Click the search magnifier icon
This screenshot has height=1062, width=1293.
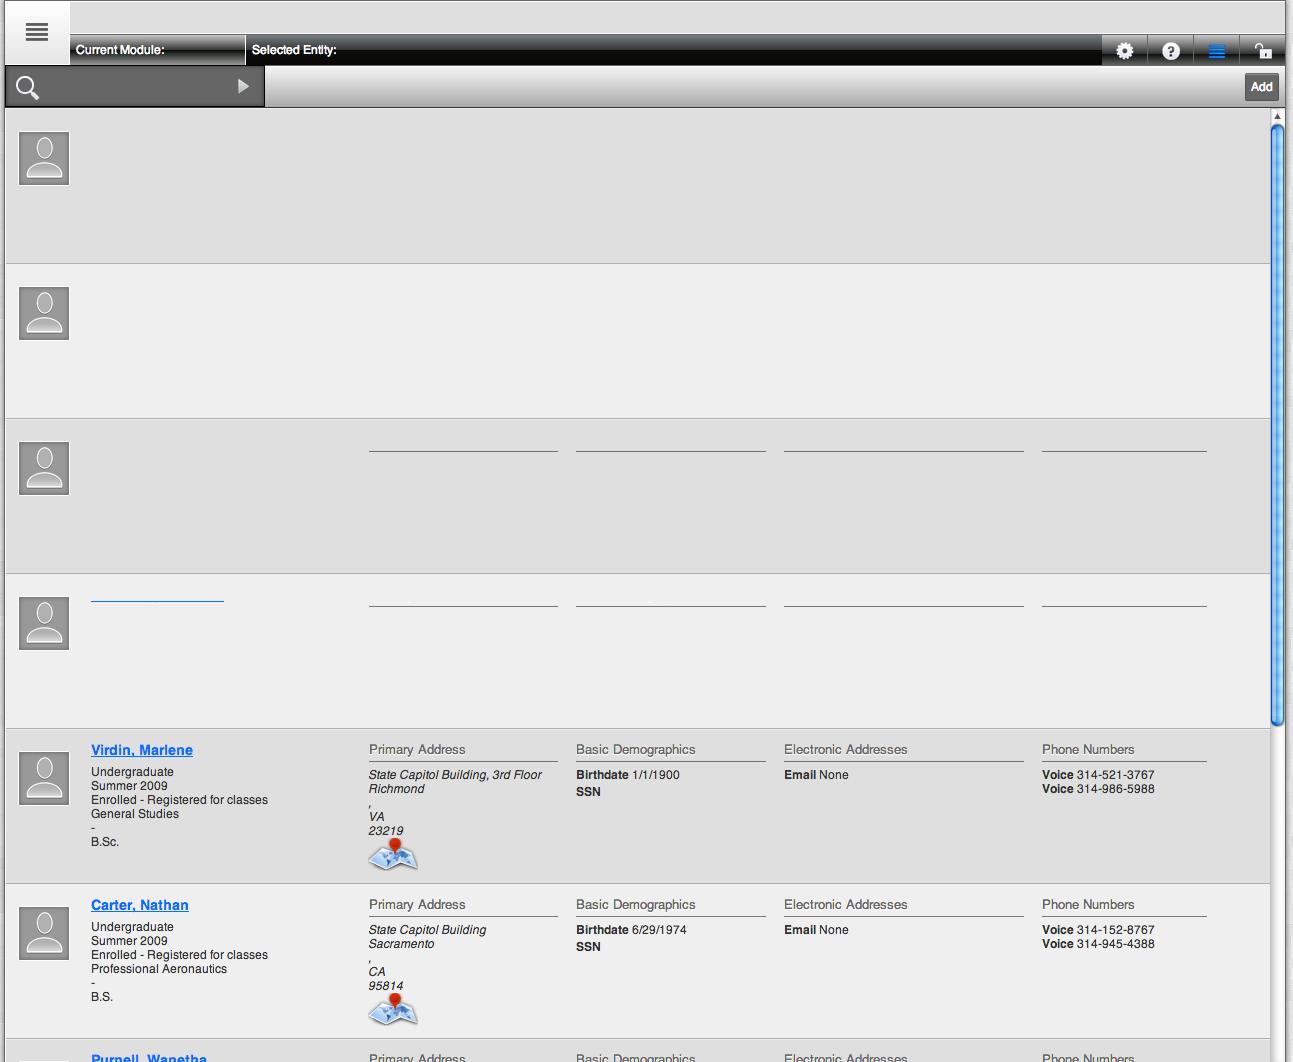click(28, 88)
